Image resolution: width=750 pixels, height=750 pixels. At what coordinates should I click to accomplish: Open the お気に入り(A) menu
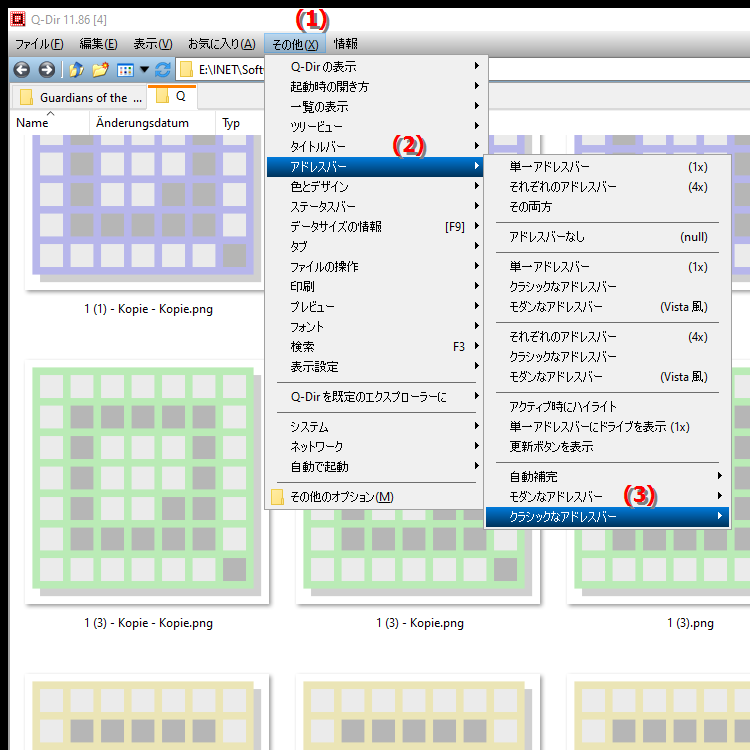tap(221, 44)
